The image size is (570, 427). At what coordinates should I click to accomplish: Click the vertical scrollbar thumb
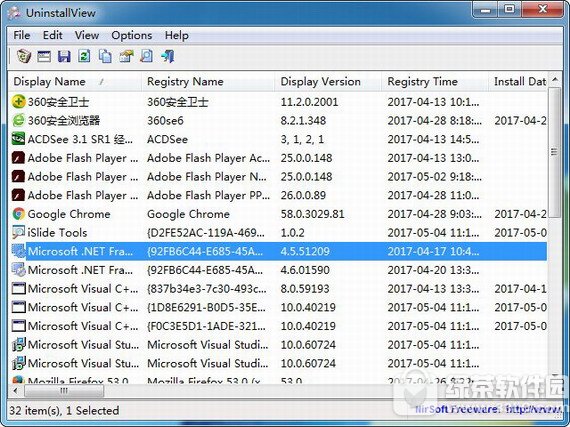555,152
